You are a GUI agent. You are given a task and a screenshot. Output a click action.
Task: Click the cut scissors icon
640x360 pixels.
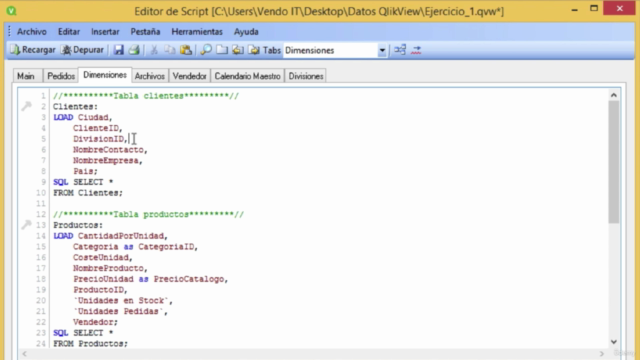(x=154, y=50)
